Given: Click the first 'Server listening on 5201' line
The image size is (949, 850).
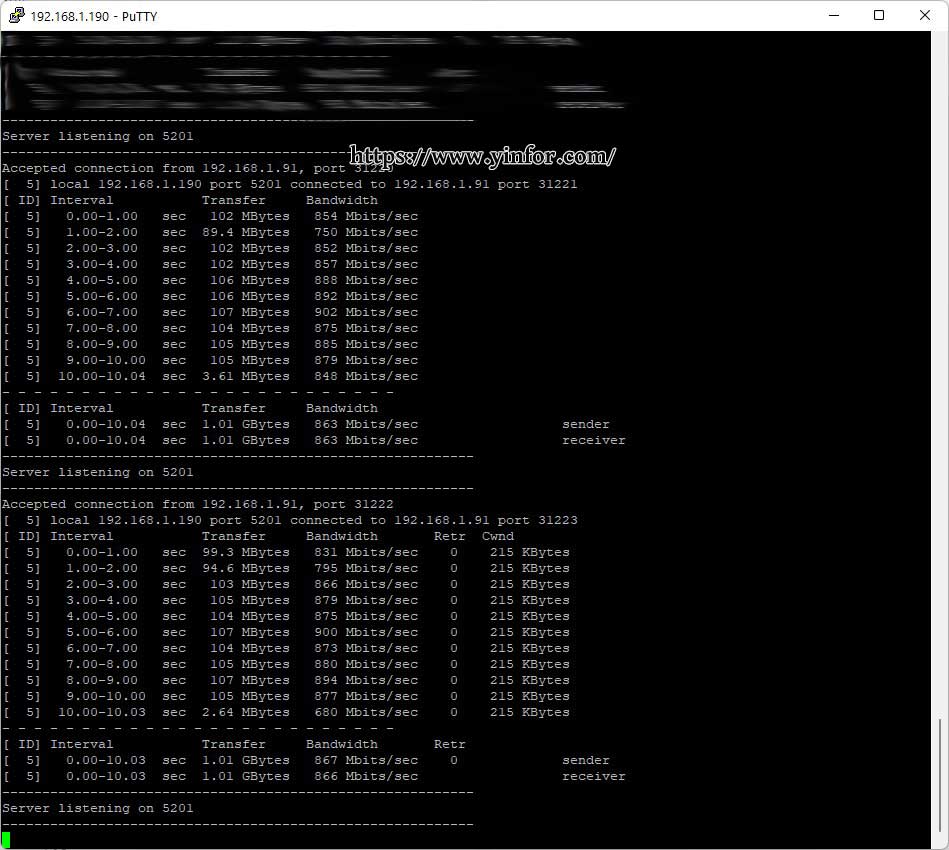Looking at the screenshot, I should (x=98, y=136).
